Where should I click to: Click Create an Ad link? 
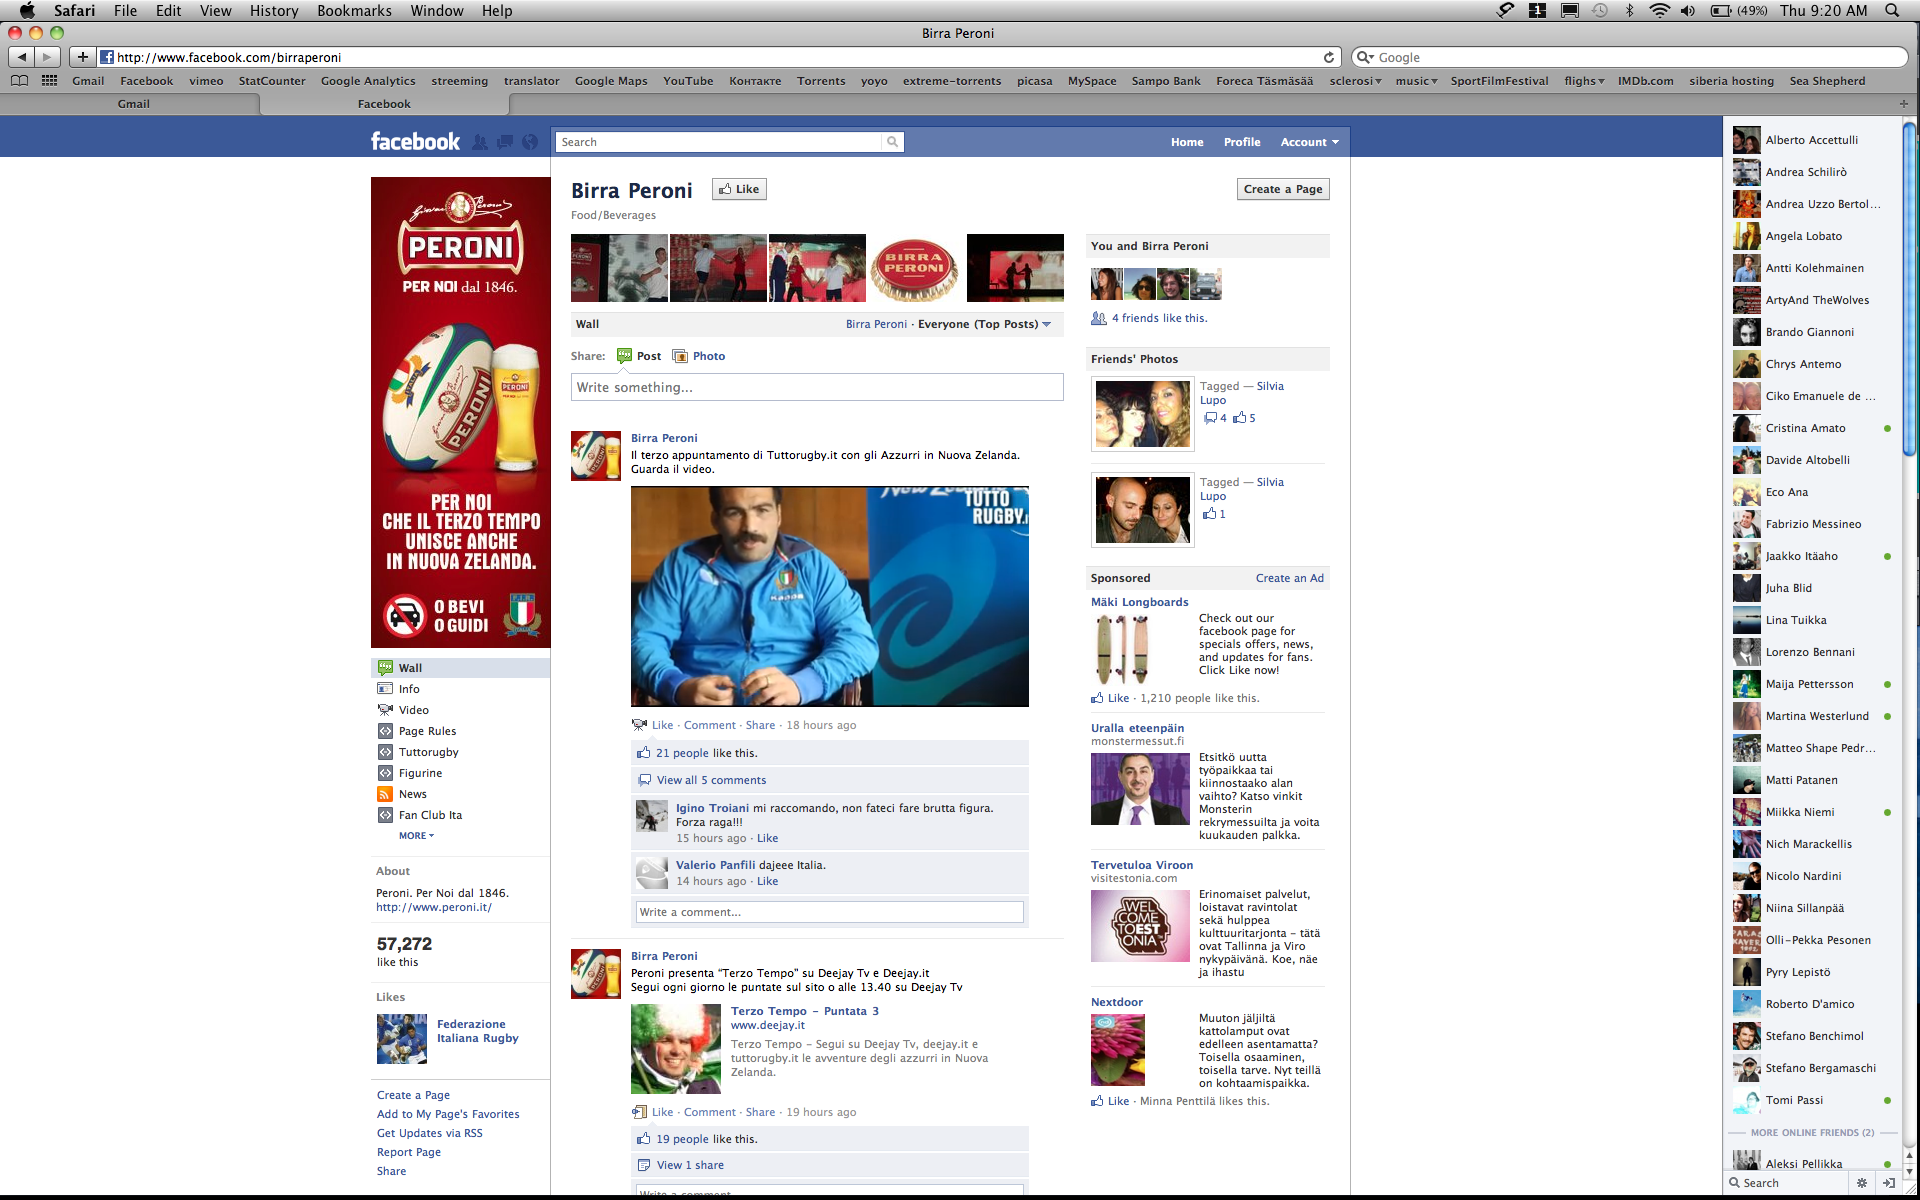1289,578
